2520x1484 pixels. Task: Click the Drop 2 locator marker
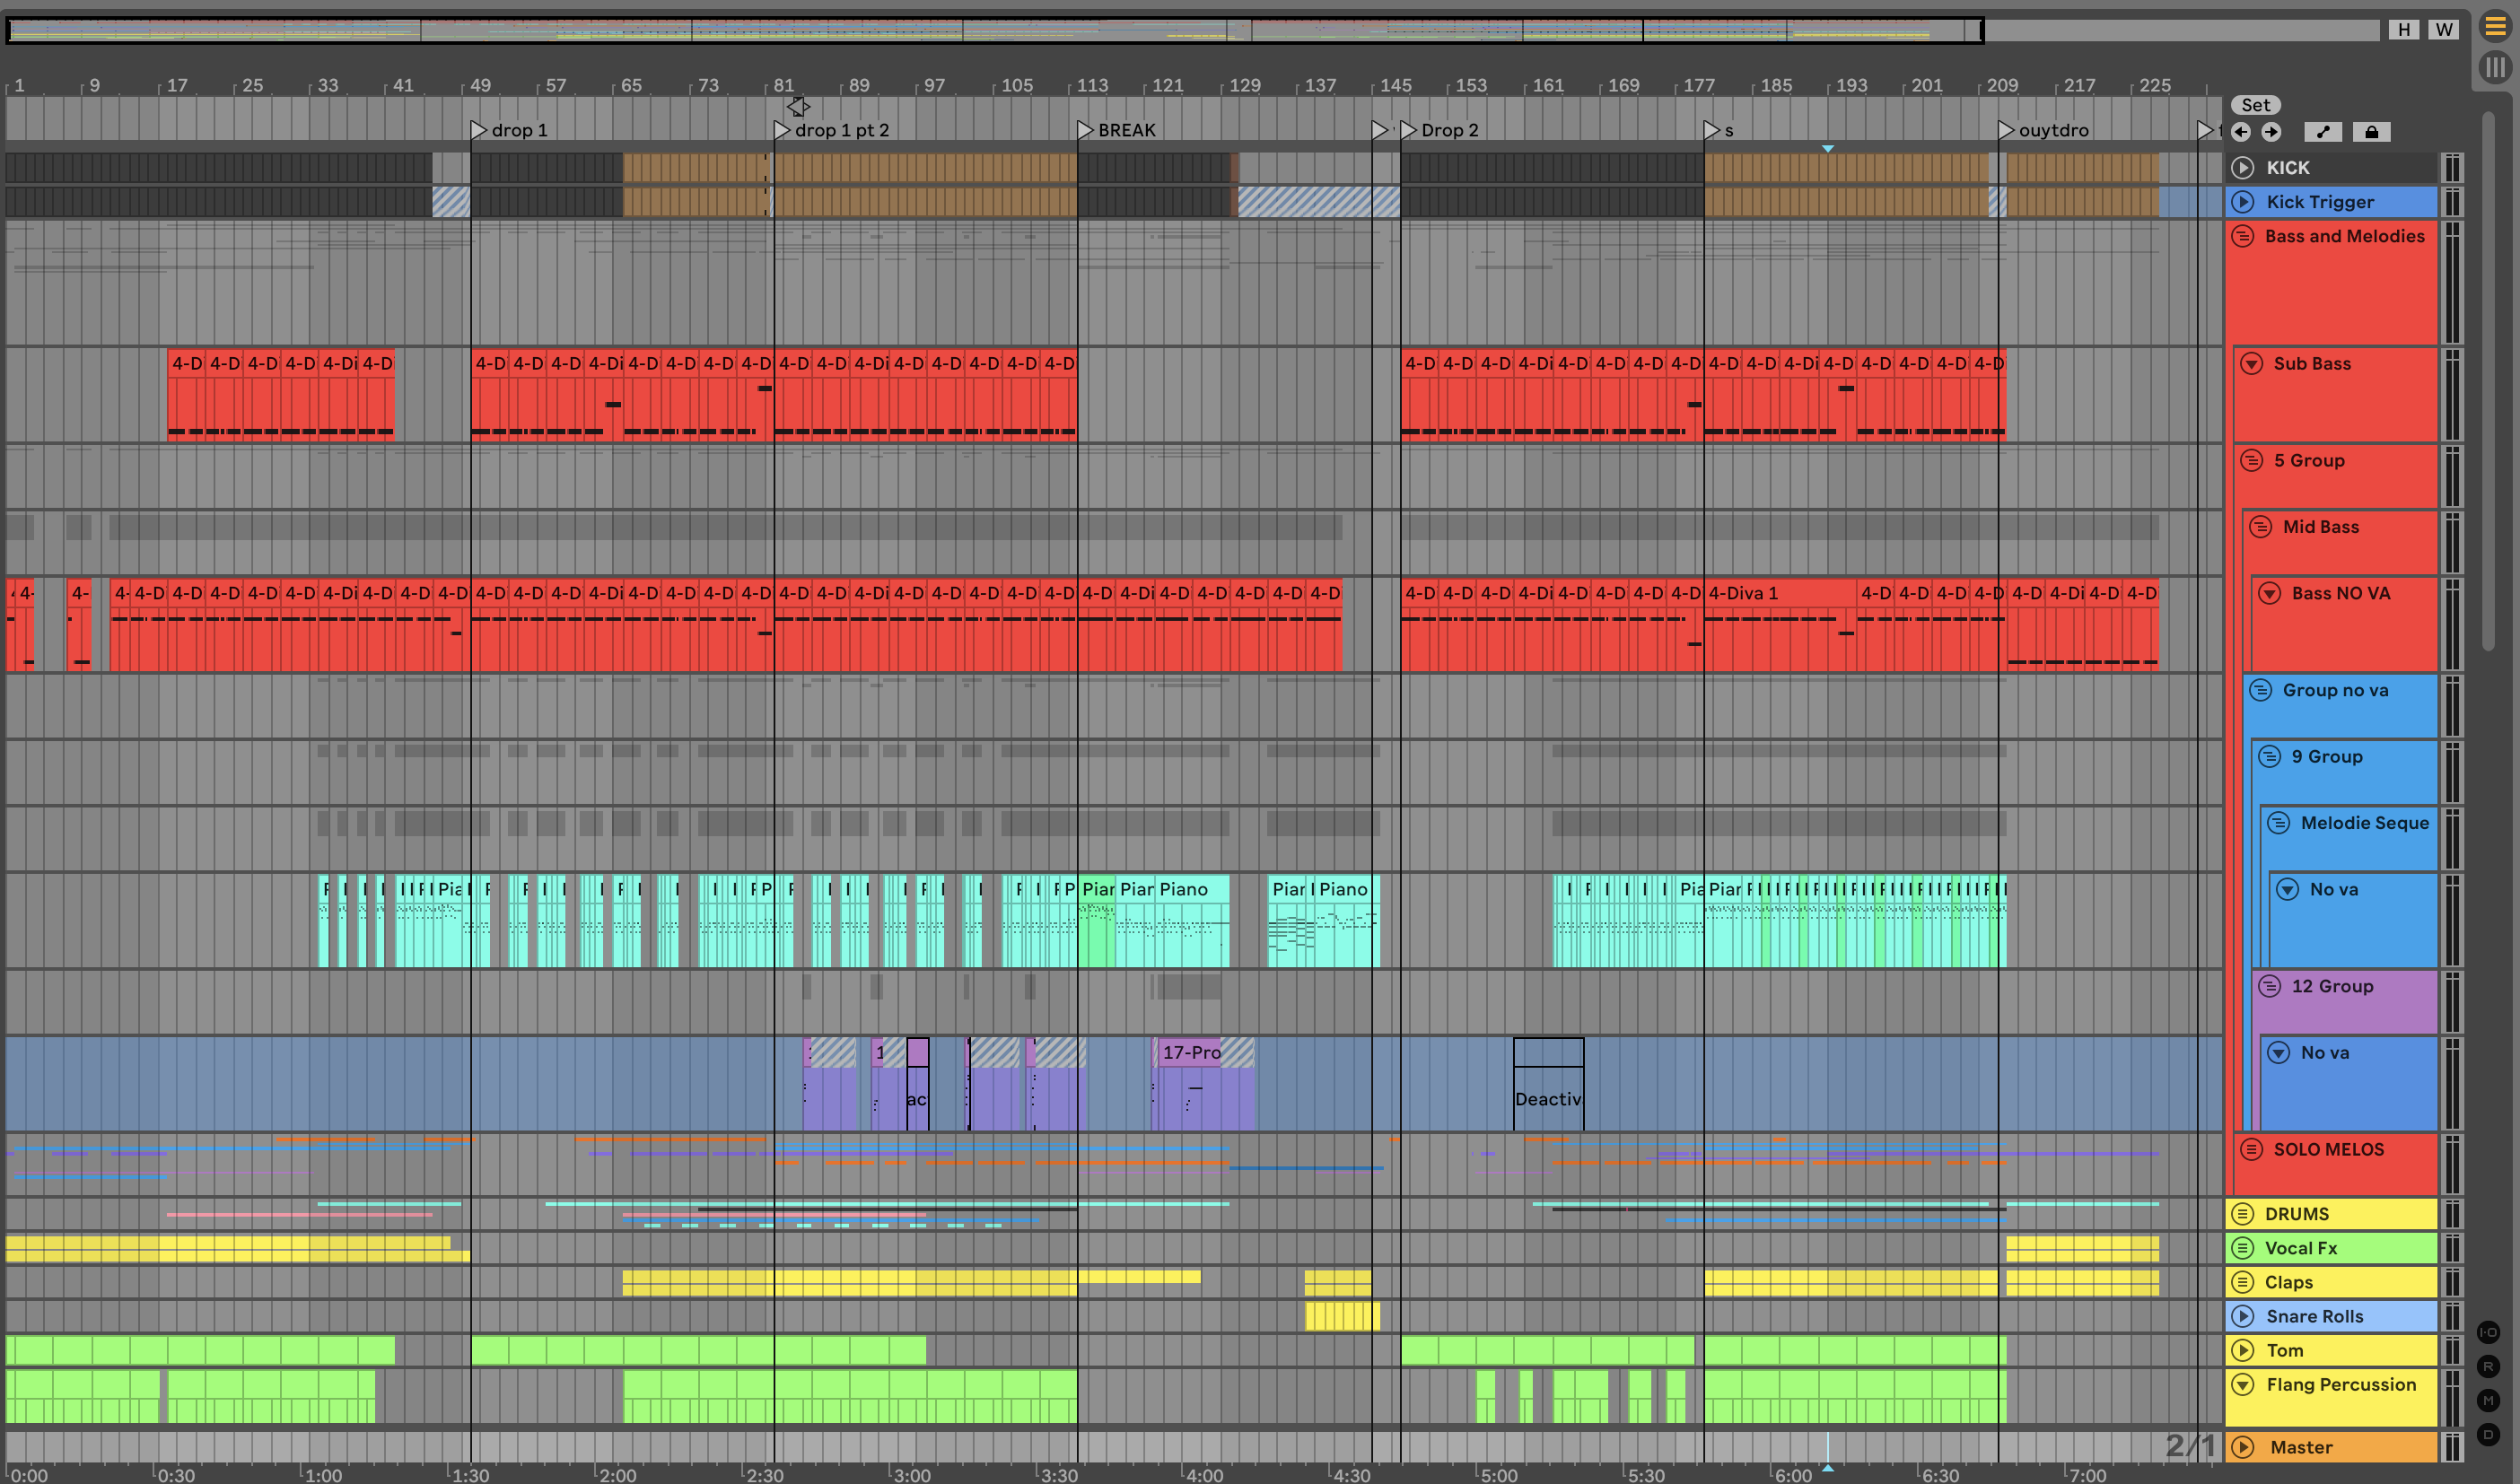(x=1408, y=130)
